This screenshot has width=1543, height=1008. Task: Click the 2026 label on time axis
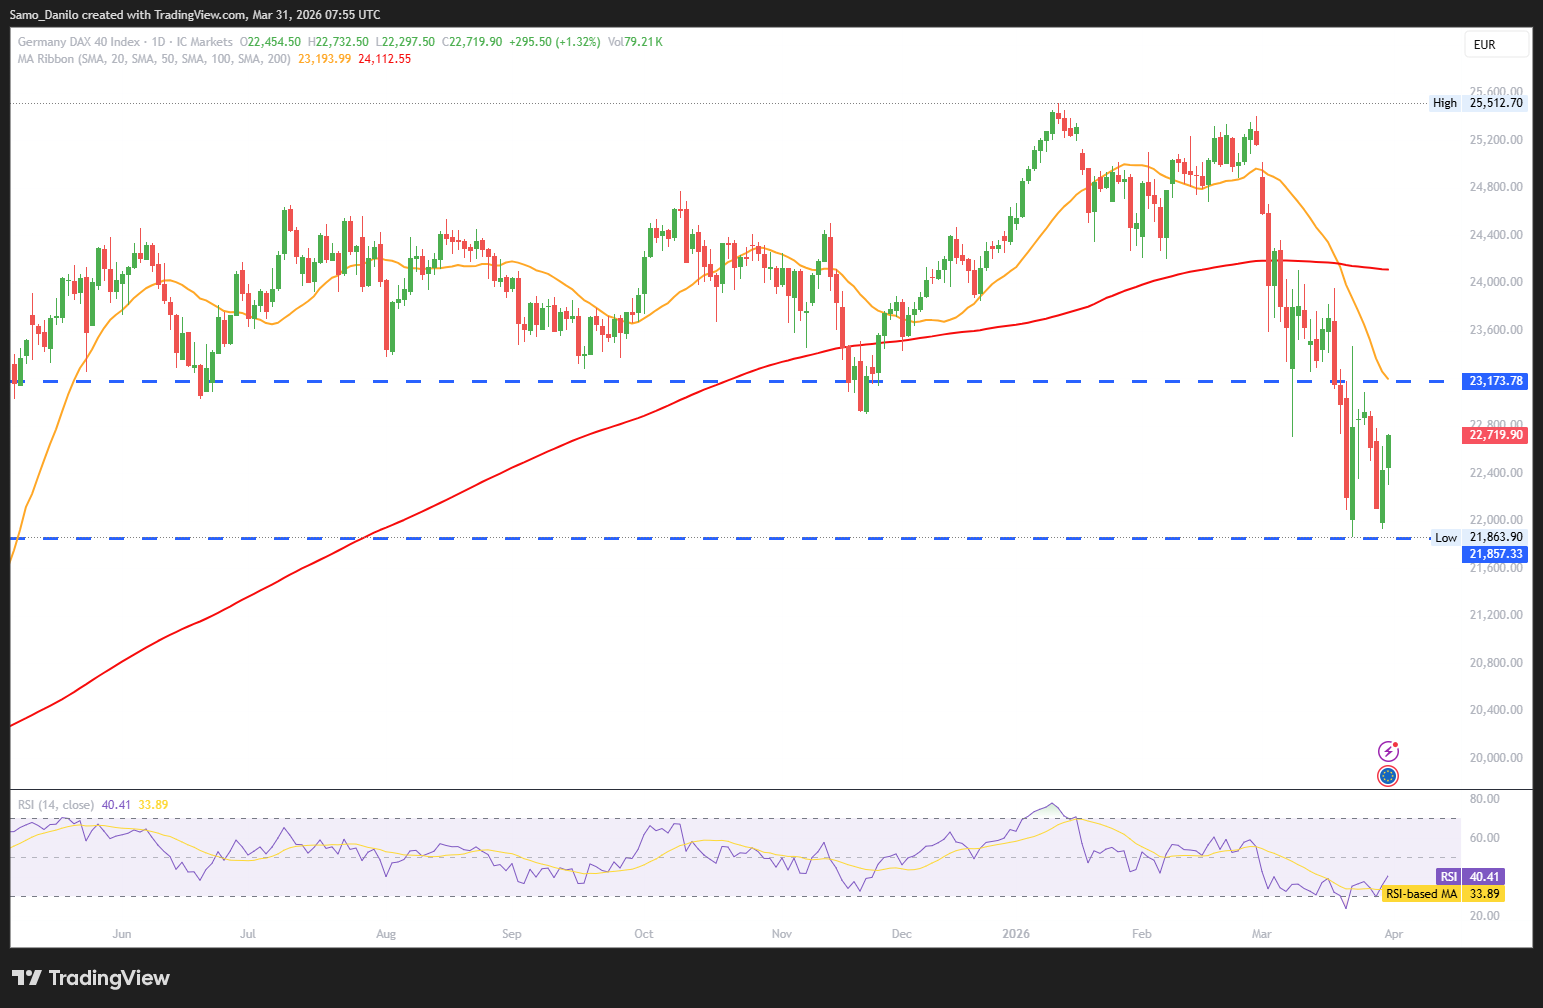1016,934
